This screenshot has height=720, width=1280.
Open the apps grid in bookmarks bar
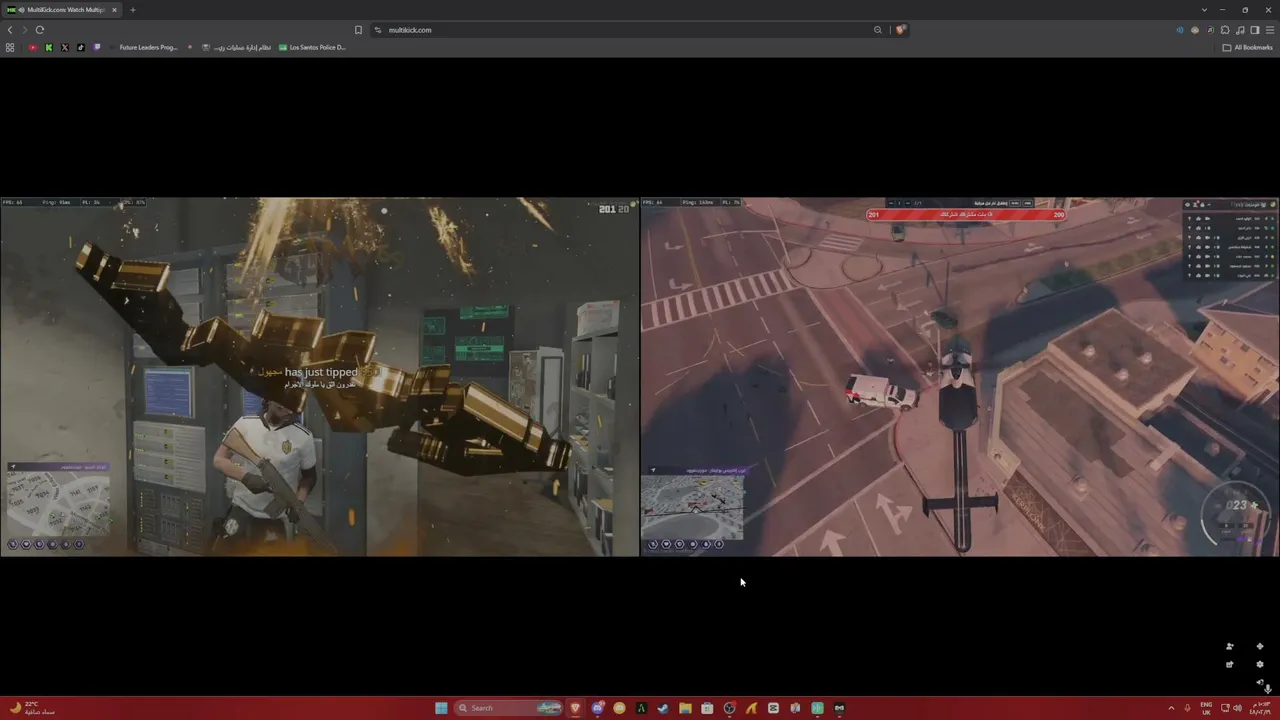pyautogui.click(x=10, y=47)
